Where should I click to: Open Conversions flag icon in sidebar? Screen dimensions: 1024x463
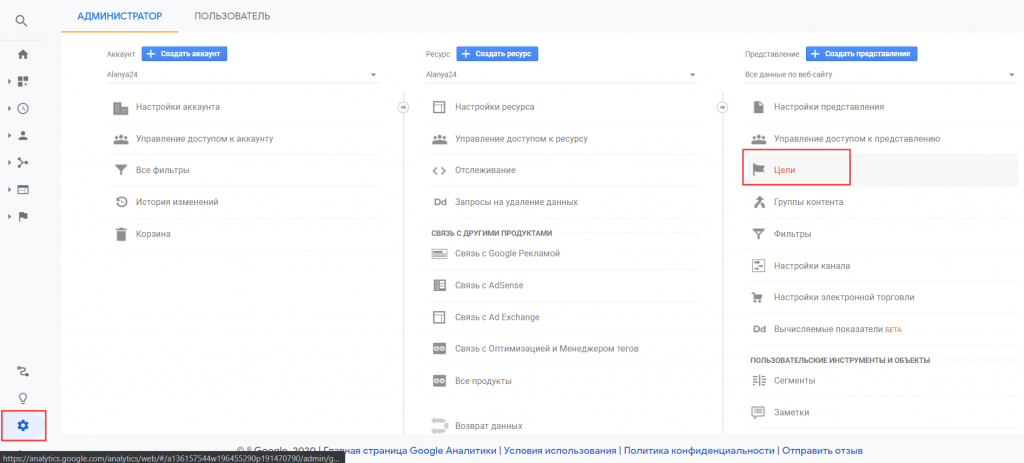(x=22, y=217)
